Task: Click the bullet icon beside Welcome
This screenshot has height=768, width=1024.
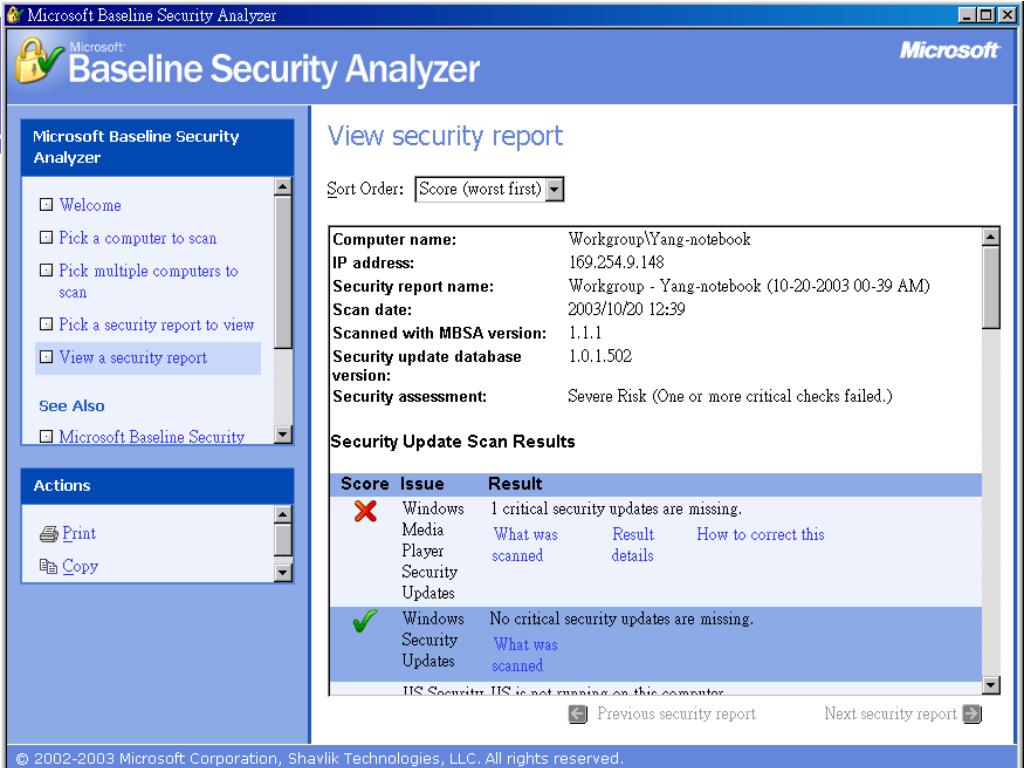Action: point(46,204)
